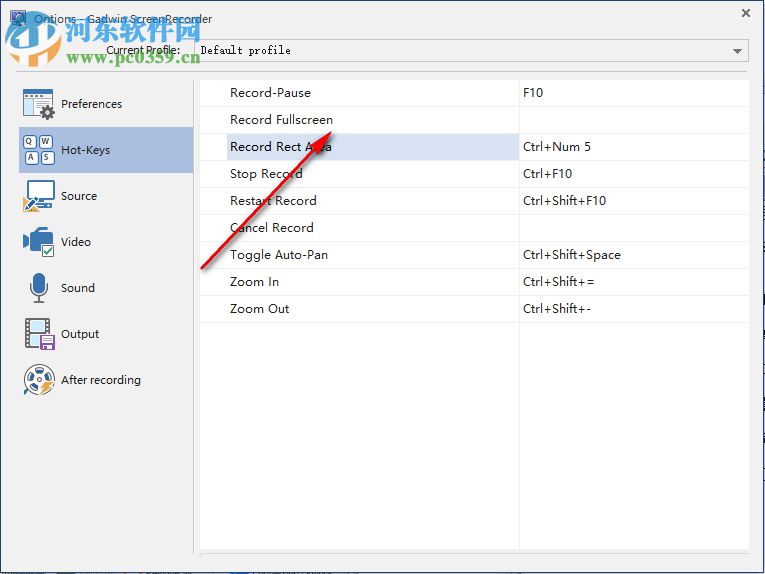Viewport: 765px width, 574px height.
Task: Click the Default profile combo box field
Action: [471, 50]
